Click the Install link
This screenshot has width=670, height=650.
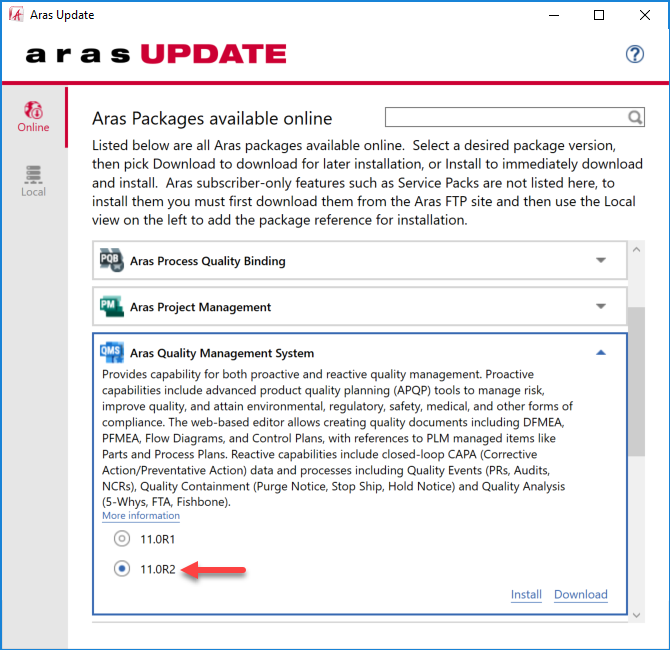click(x=526, y=594)
